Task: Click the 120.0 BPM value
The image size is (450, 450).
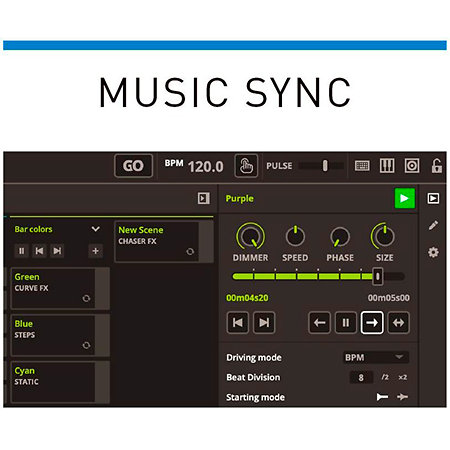Action: (x=205, y=167)
